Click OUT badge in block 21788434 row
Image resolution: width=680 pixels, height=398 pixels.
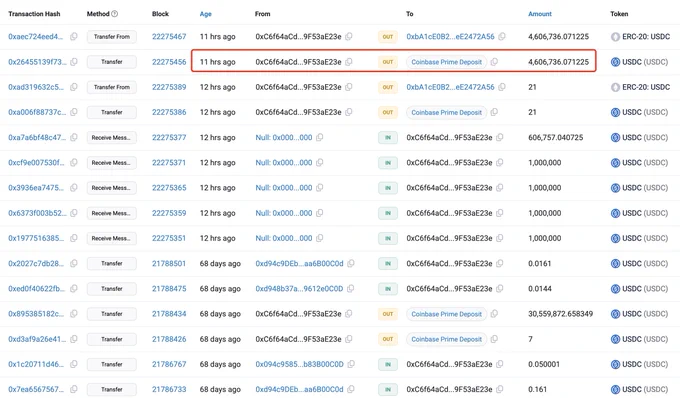coord(388,313)
